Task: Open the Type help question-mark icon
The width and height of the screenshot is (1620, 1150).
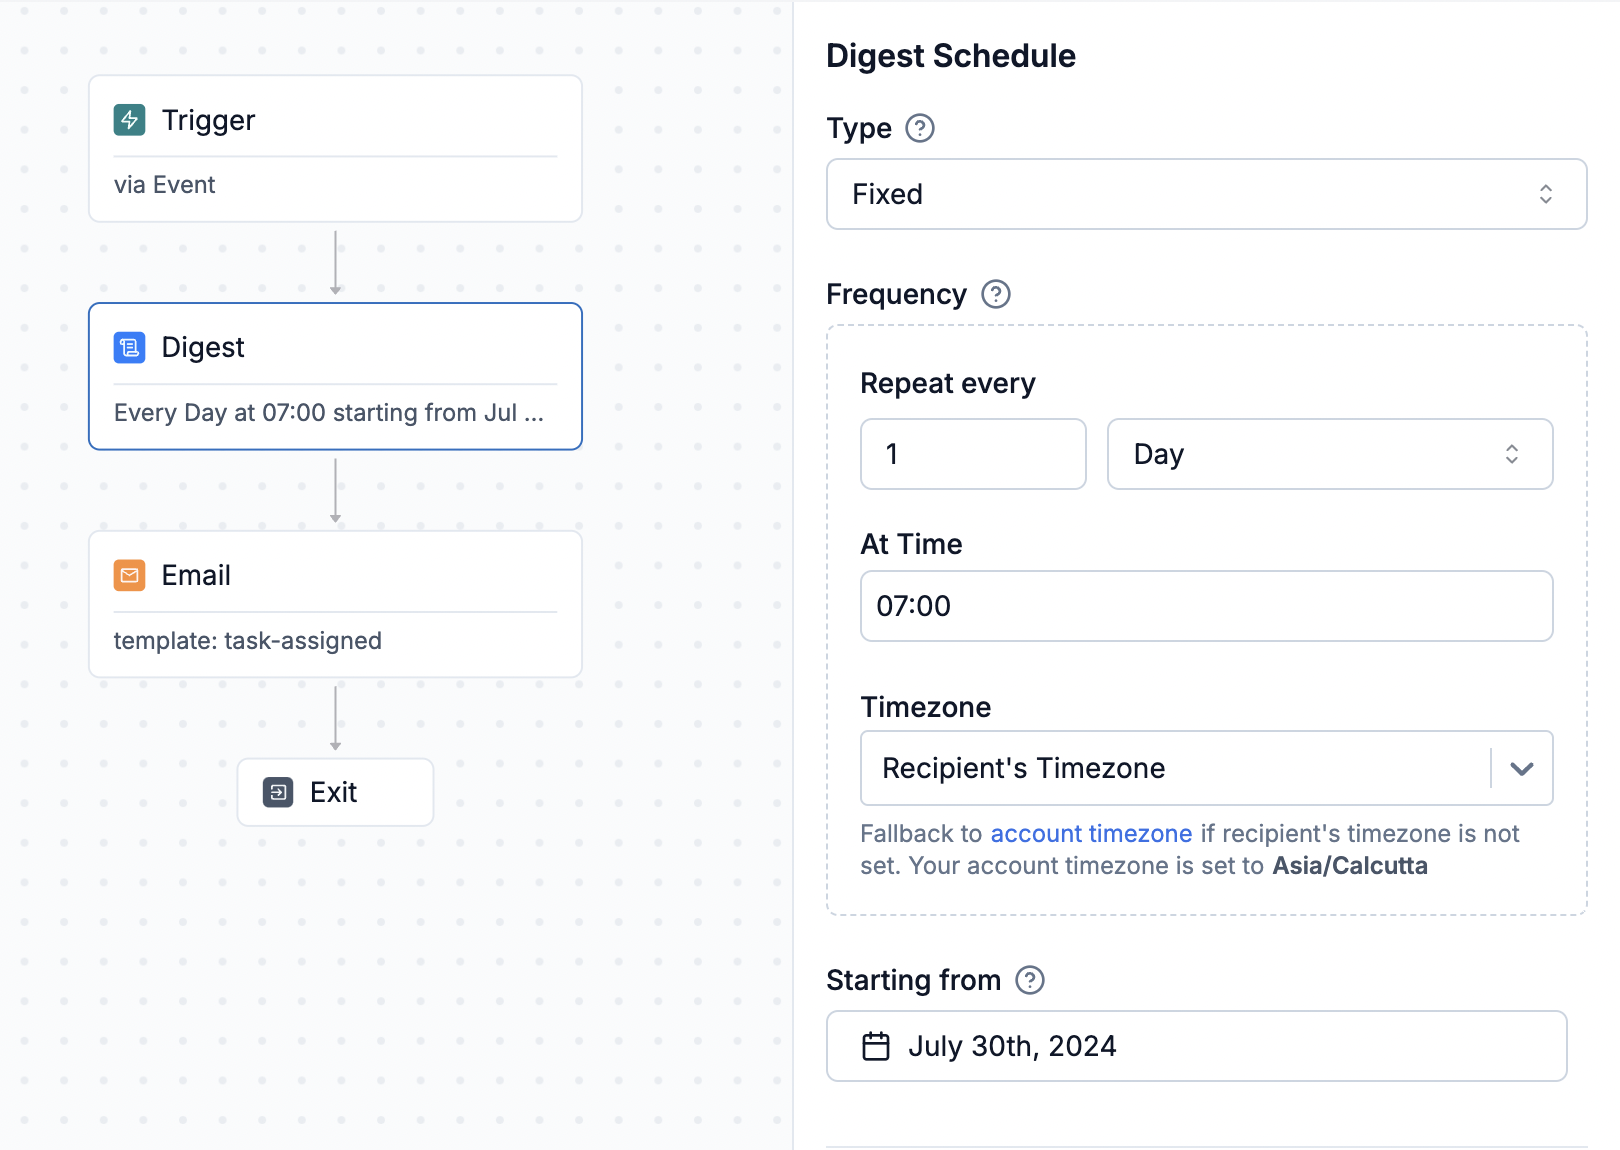Action: (920, 128)
